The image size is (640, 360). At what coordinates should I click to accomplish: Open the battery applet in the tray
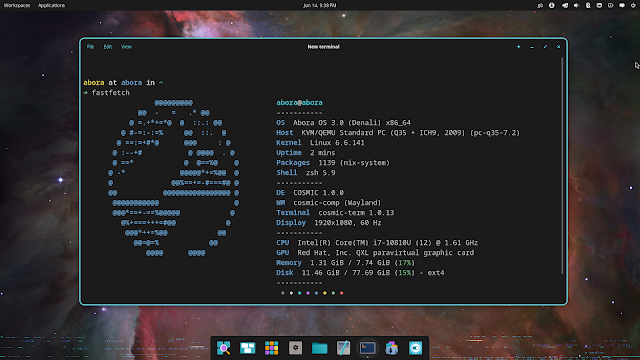(x=611, y=5)
